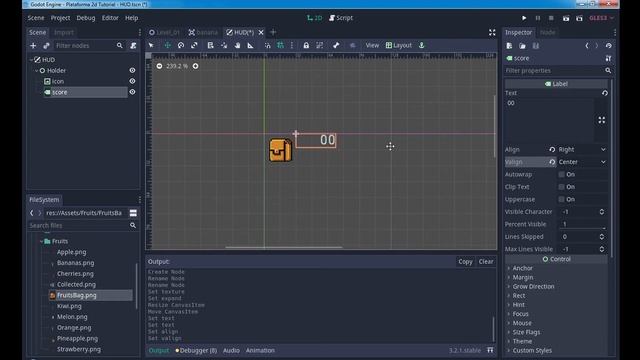Pause the running scene

538,18
